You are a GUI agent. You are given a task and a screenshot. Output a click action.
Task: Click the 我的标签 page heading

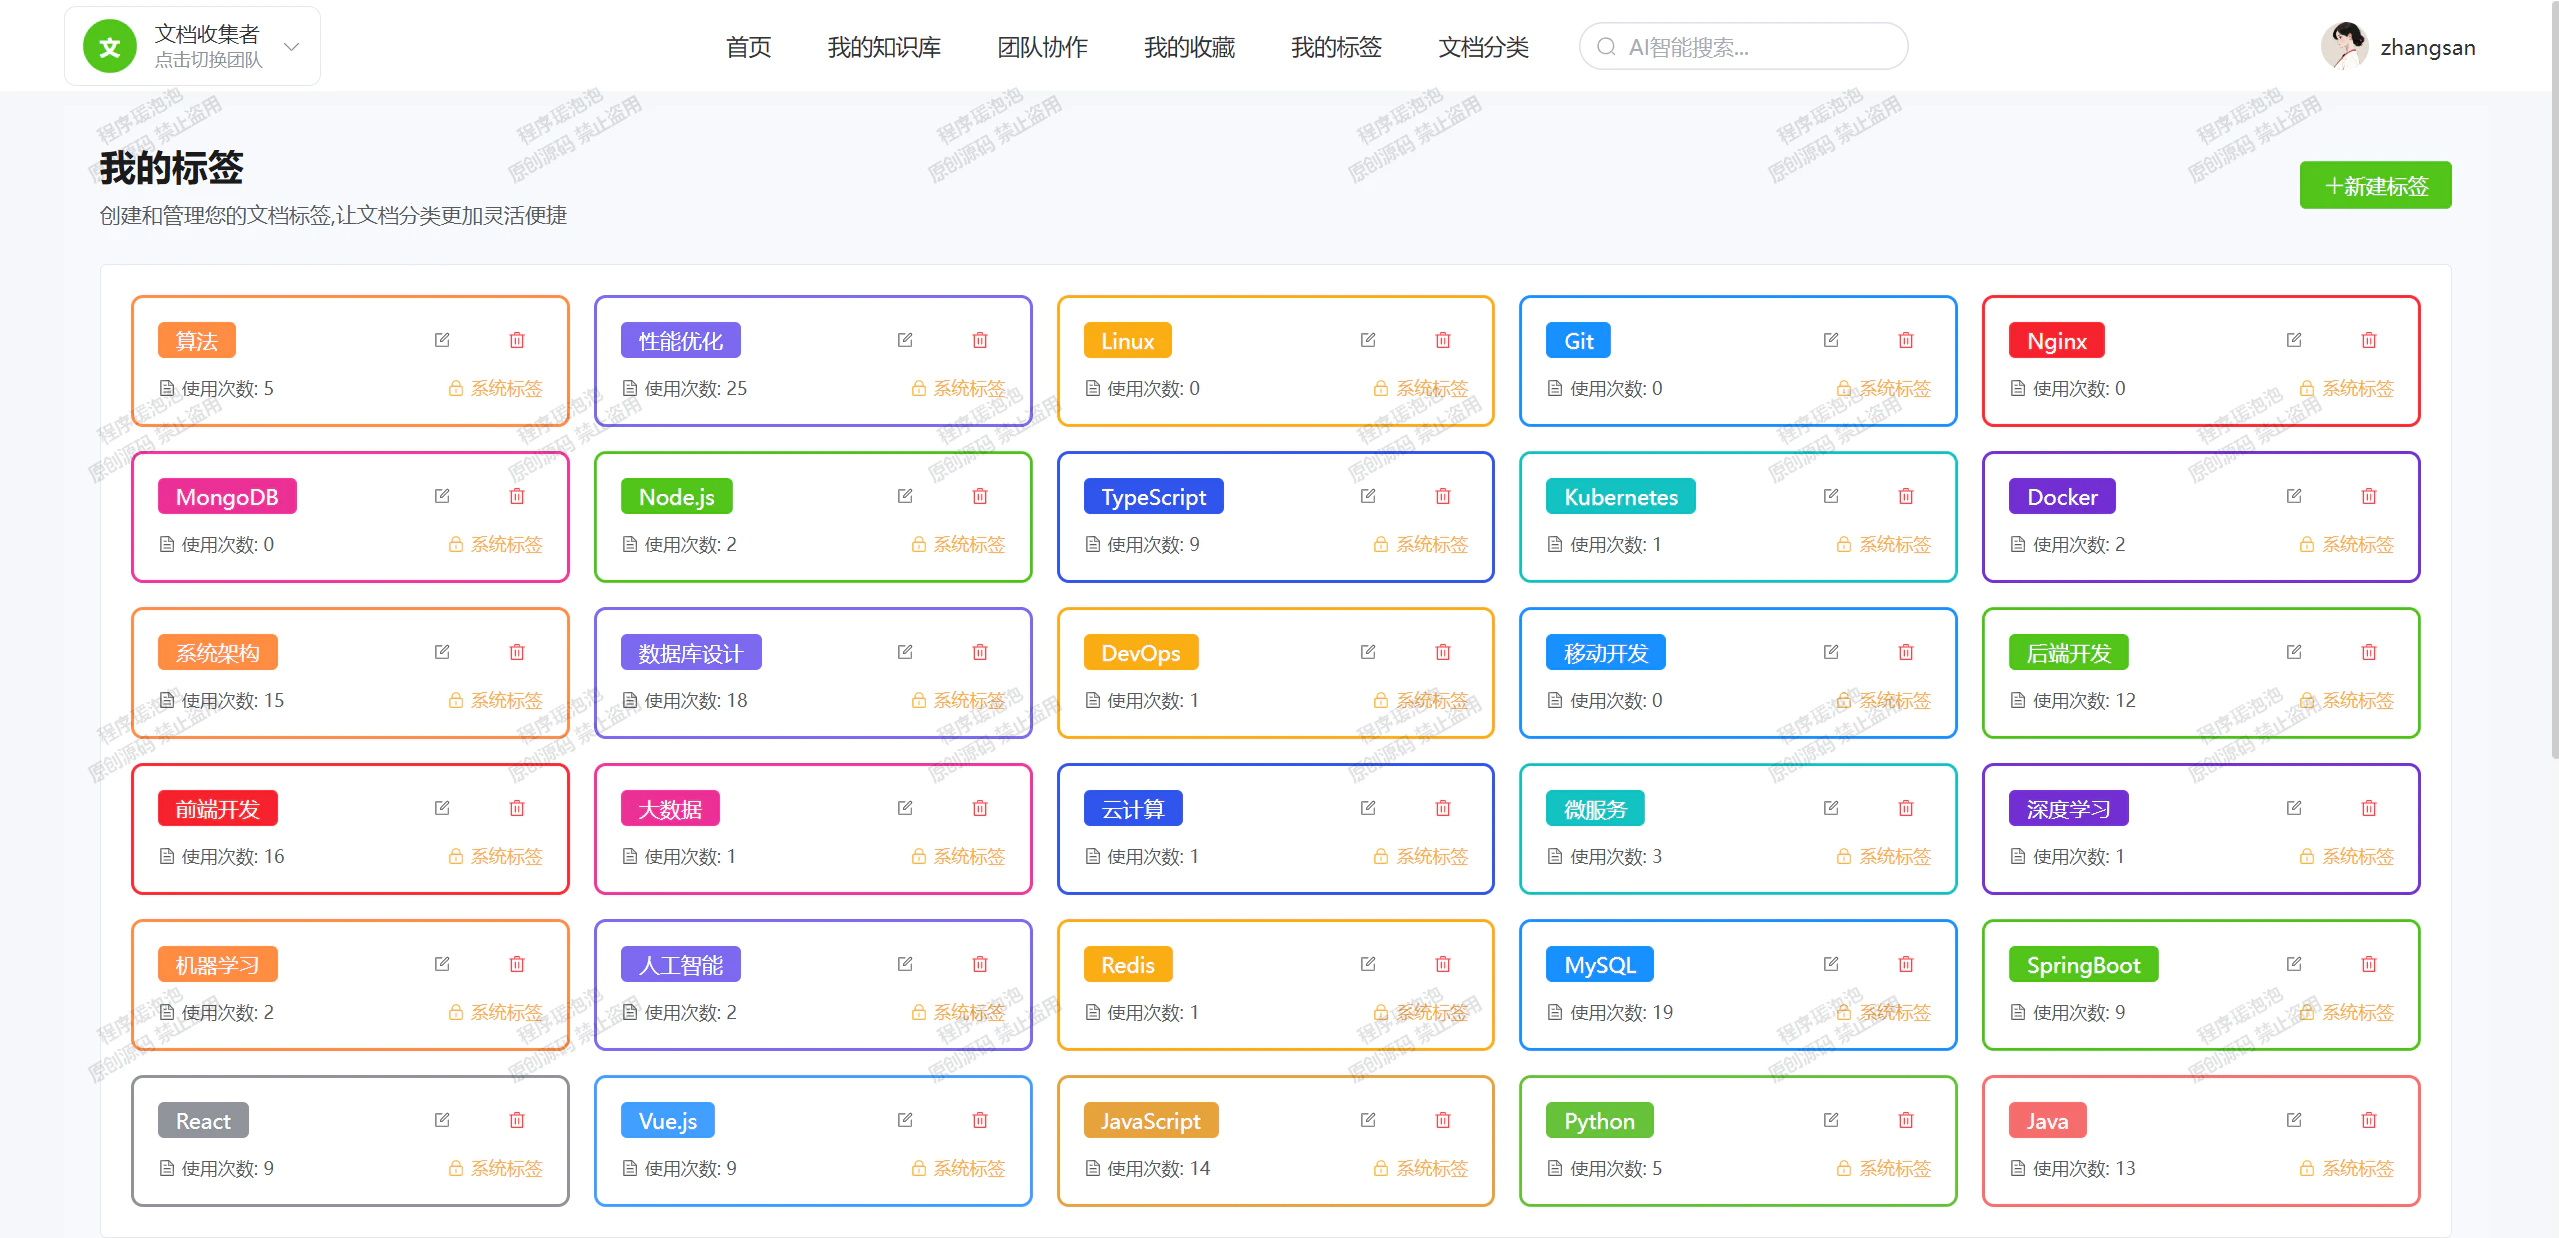click(x=171, y=168)
